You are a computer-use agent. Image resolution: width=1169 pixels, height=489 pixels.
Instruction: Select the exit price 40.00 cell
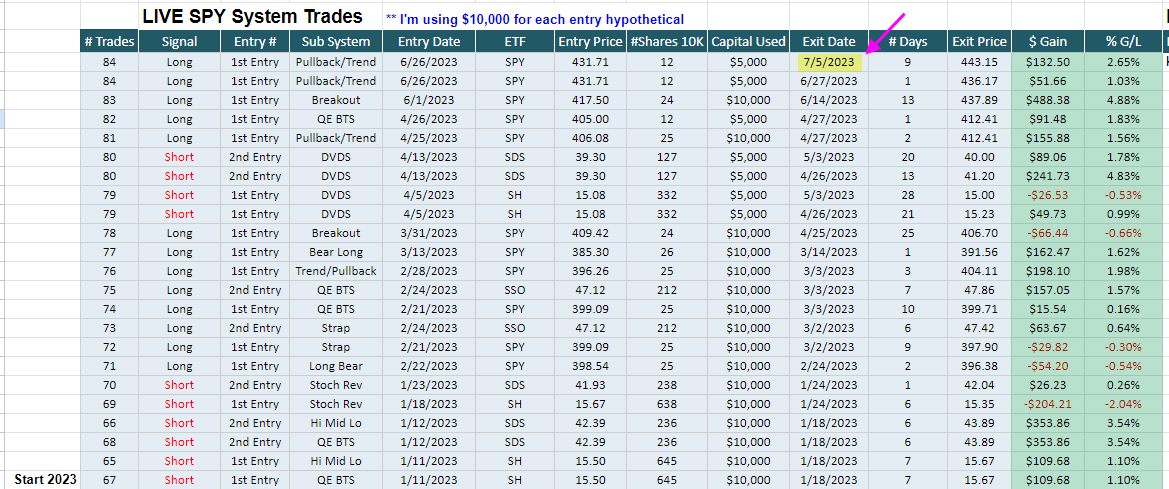979,157
